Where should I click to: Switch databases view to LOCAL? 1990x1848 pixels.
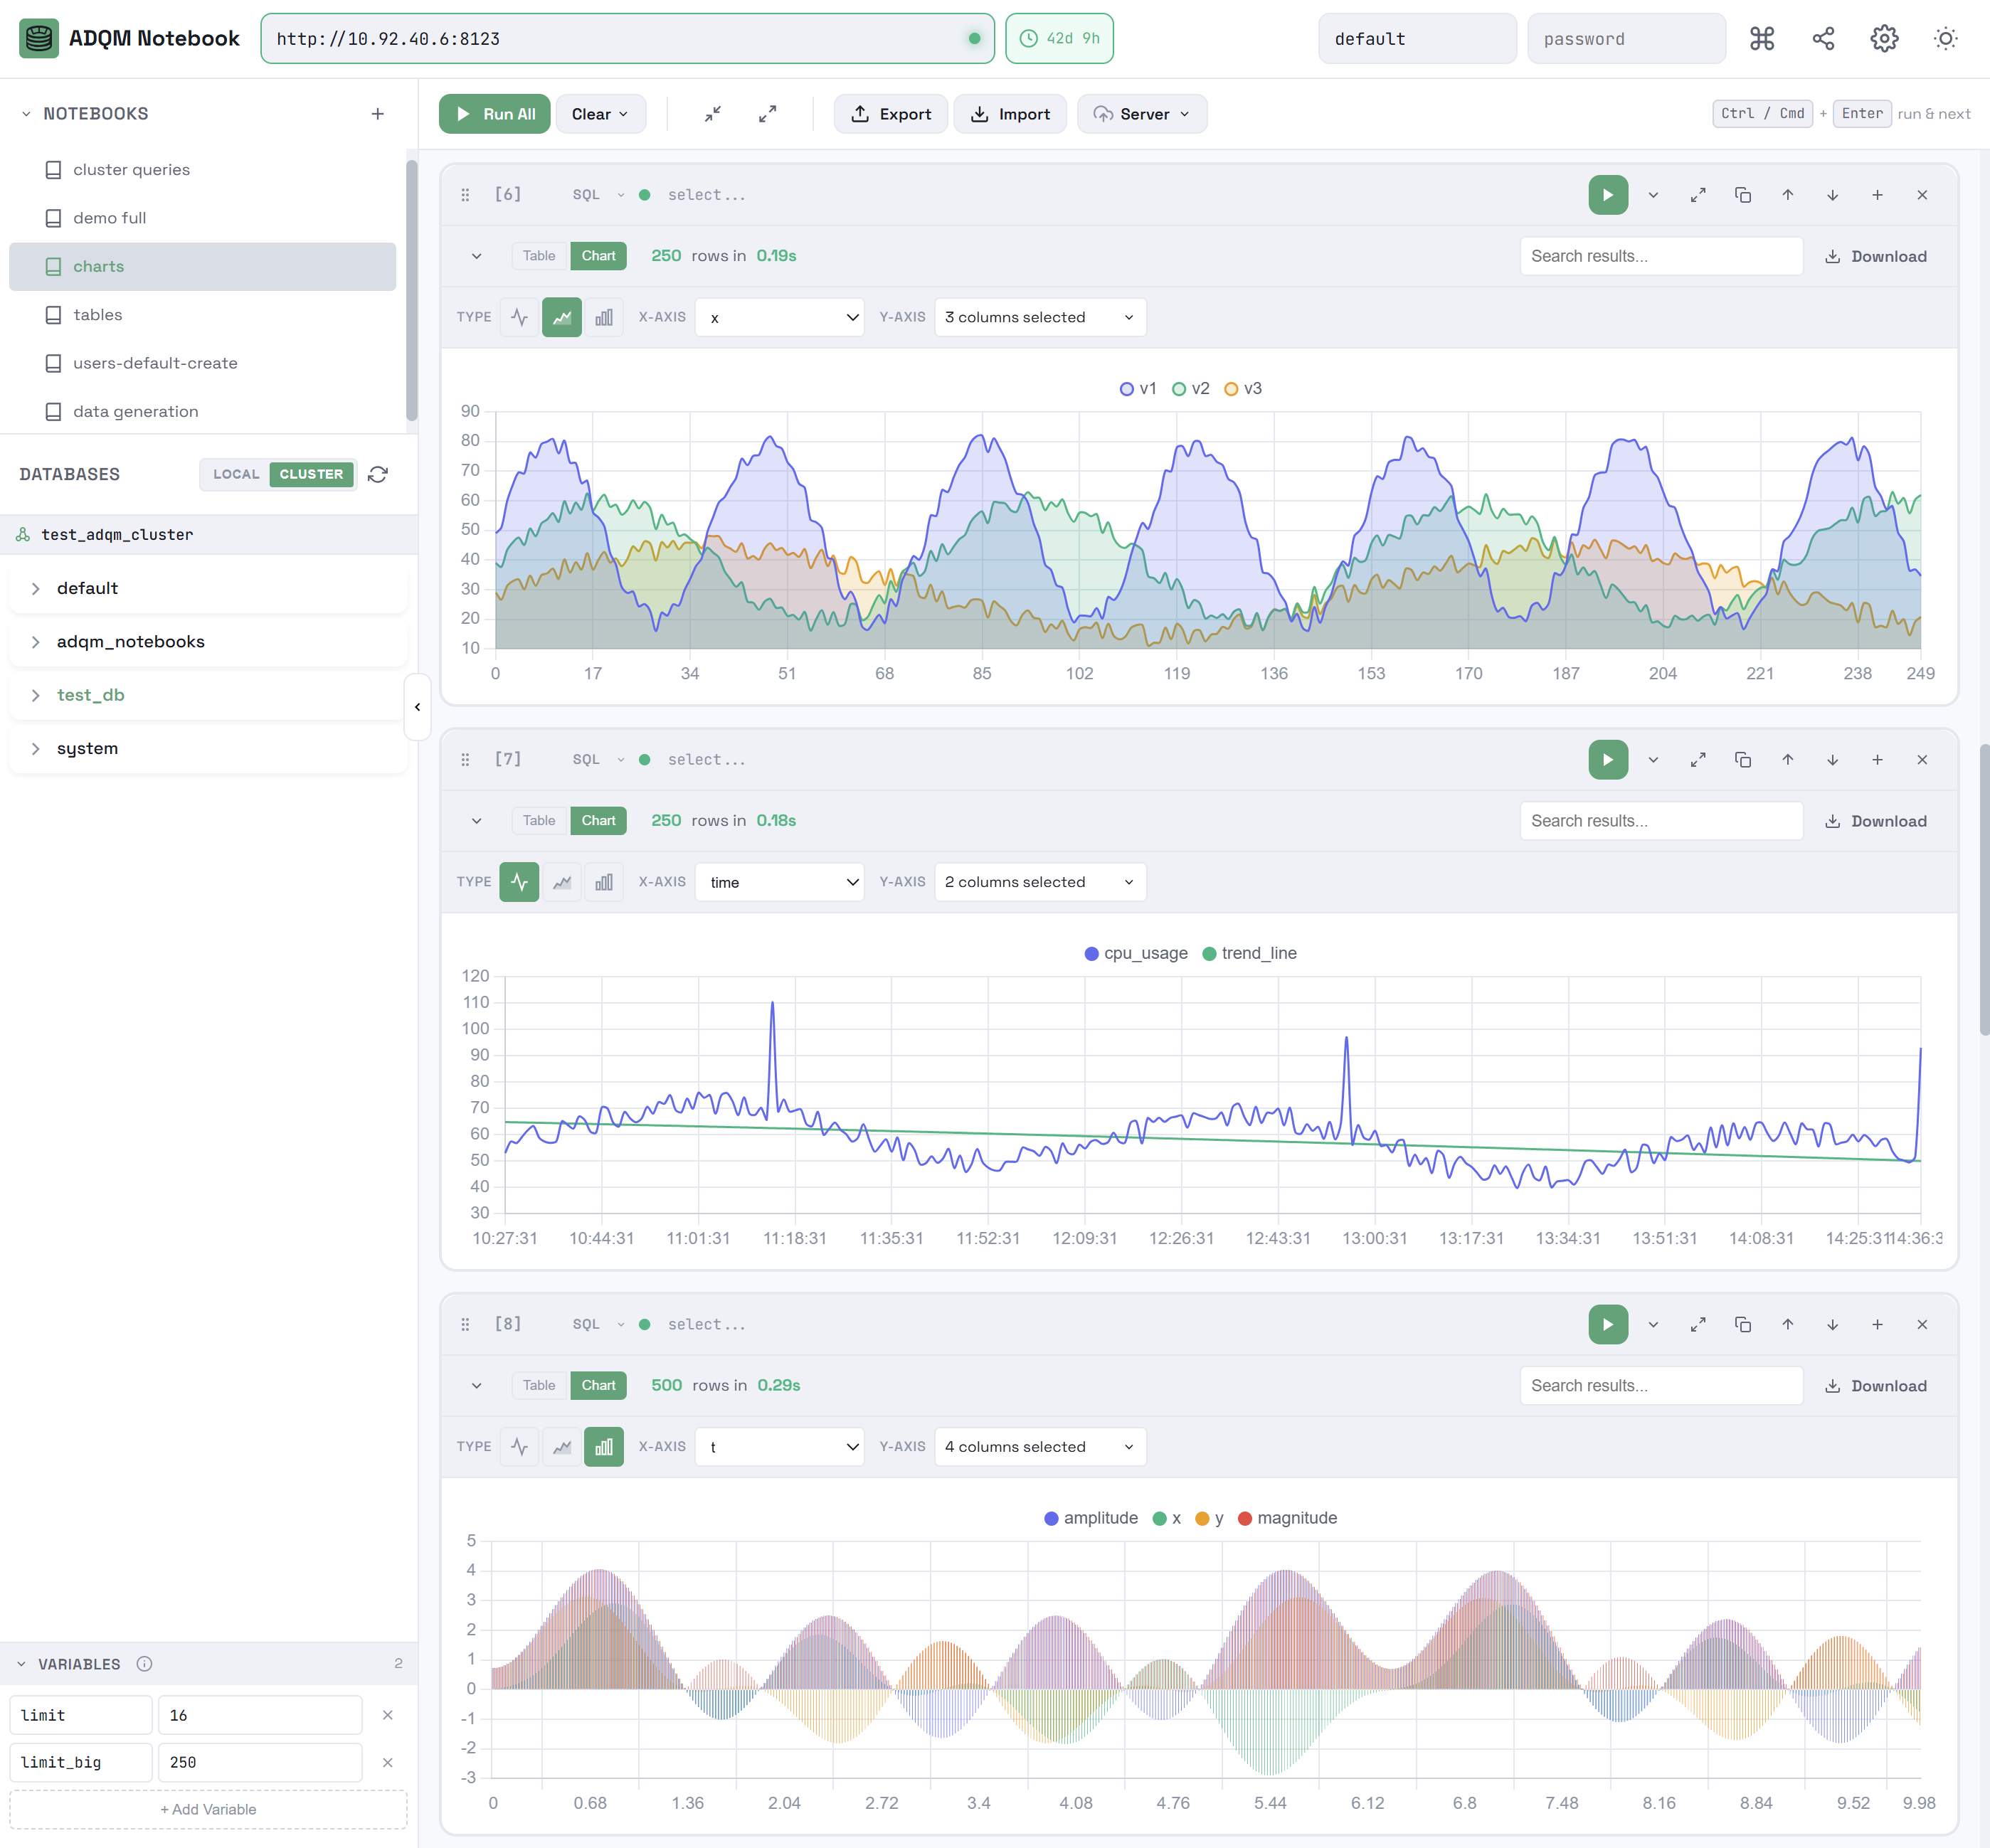[x=235, y=474]
